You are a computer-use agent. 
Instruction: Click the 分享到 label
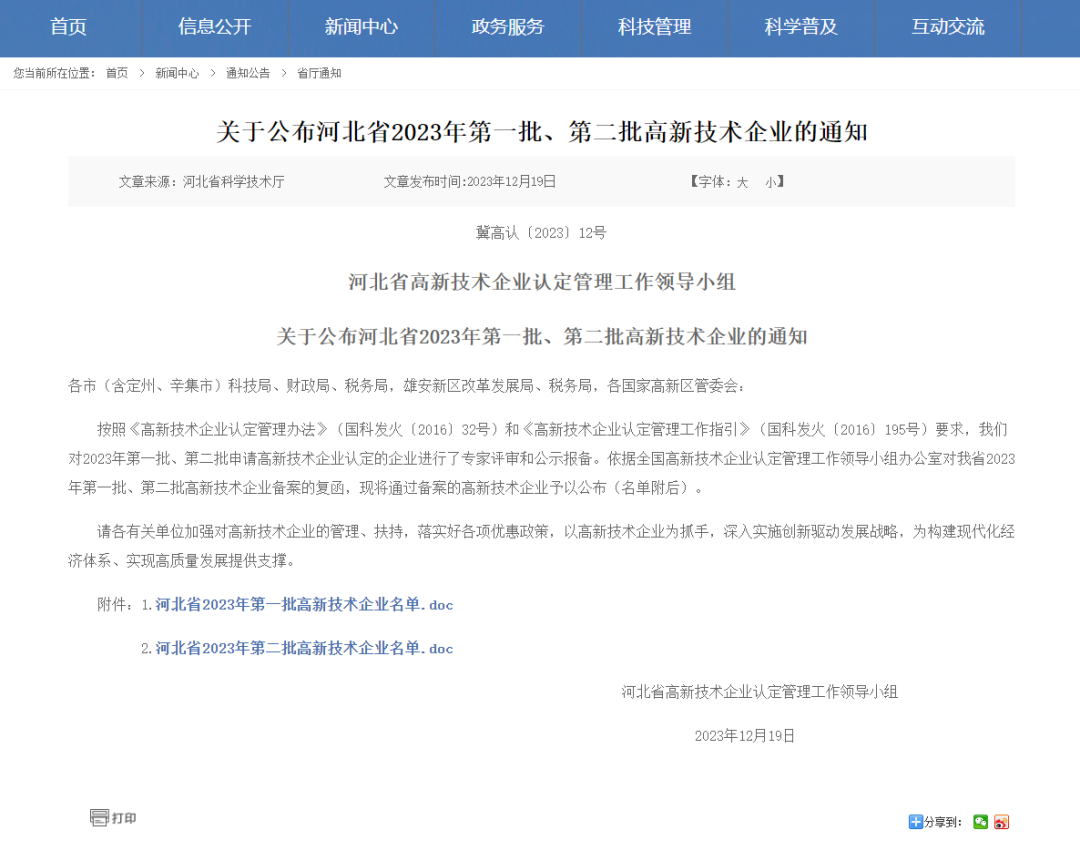coord(942,822)
